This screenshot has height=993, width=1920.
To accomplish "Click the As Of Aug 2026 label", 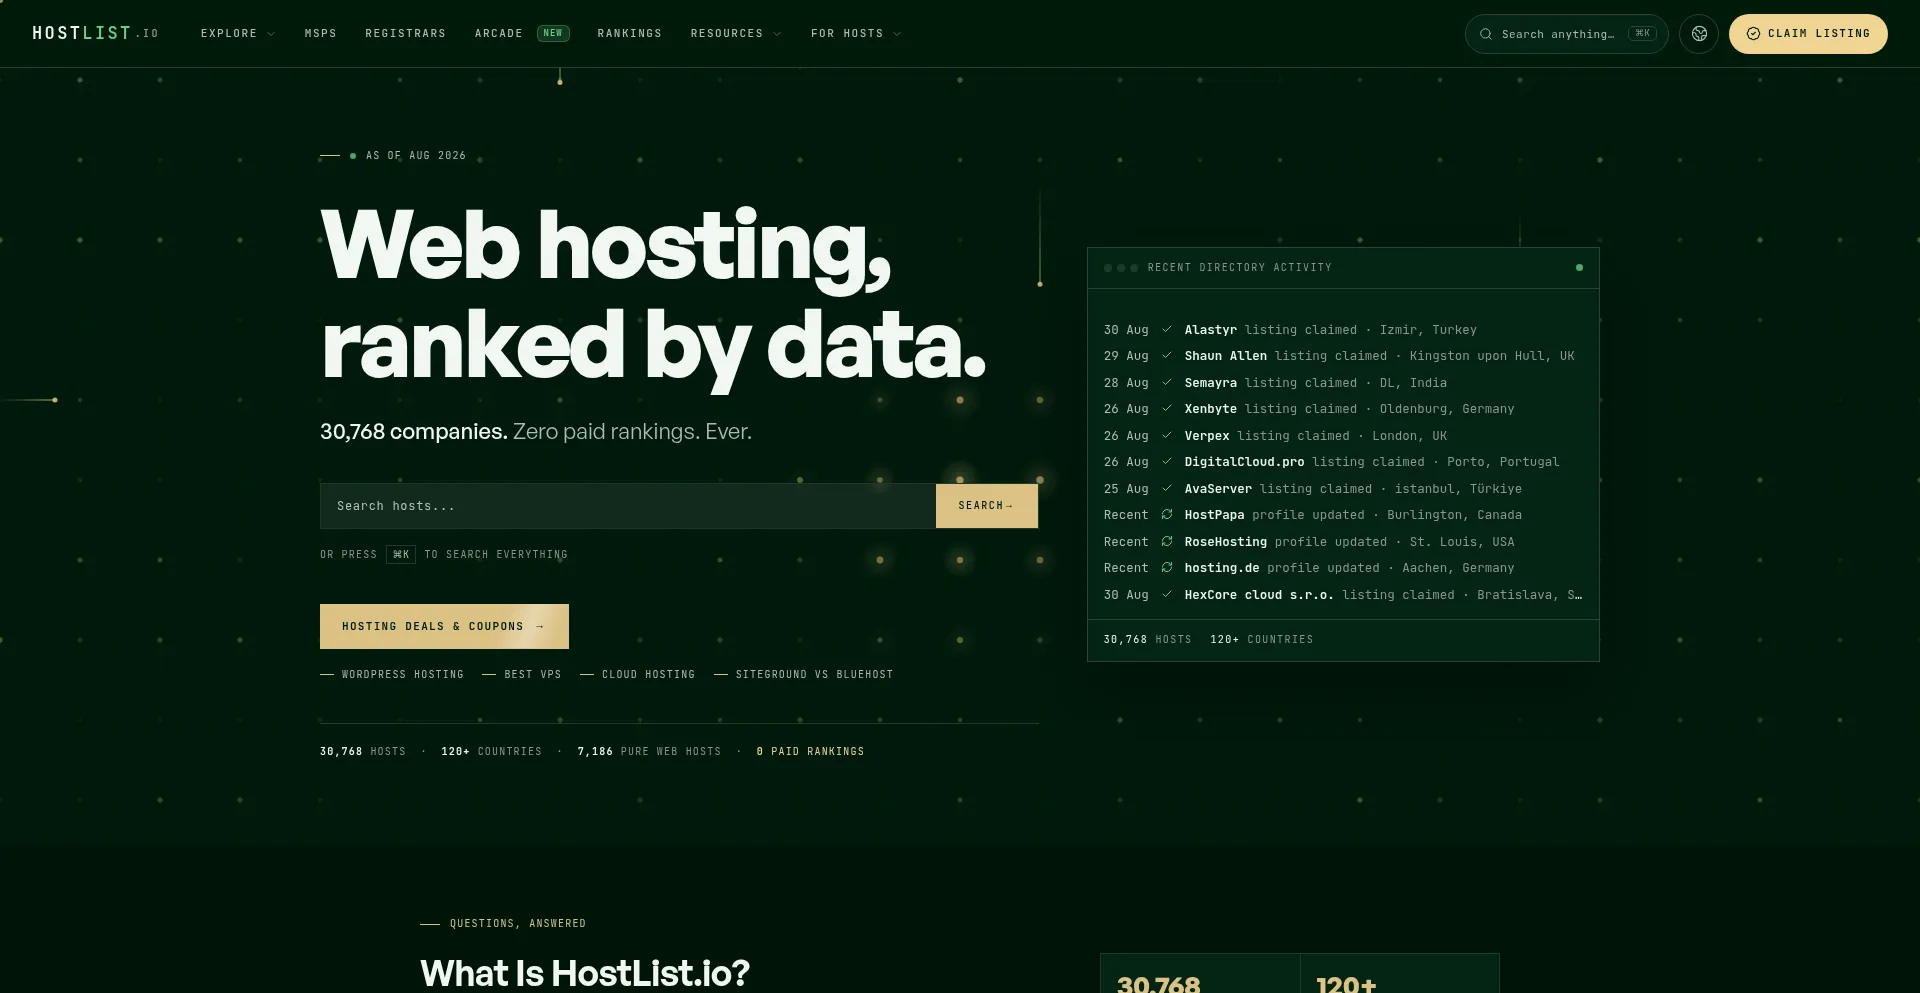I will tap(416, 156).
